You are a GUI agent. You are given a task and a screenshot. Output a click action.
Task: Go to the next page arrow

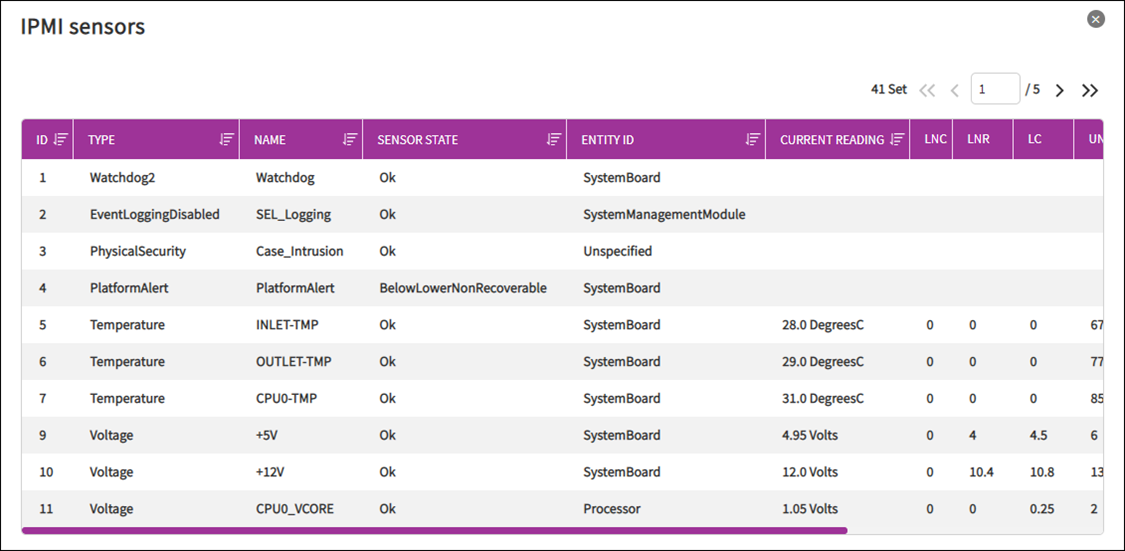[x=1060, y=90]
